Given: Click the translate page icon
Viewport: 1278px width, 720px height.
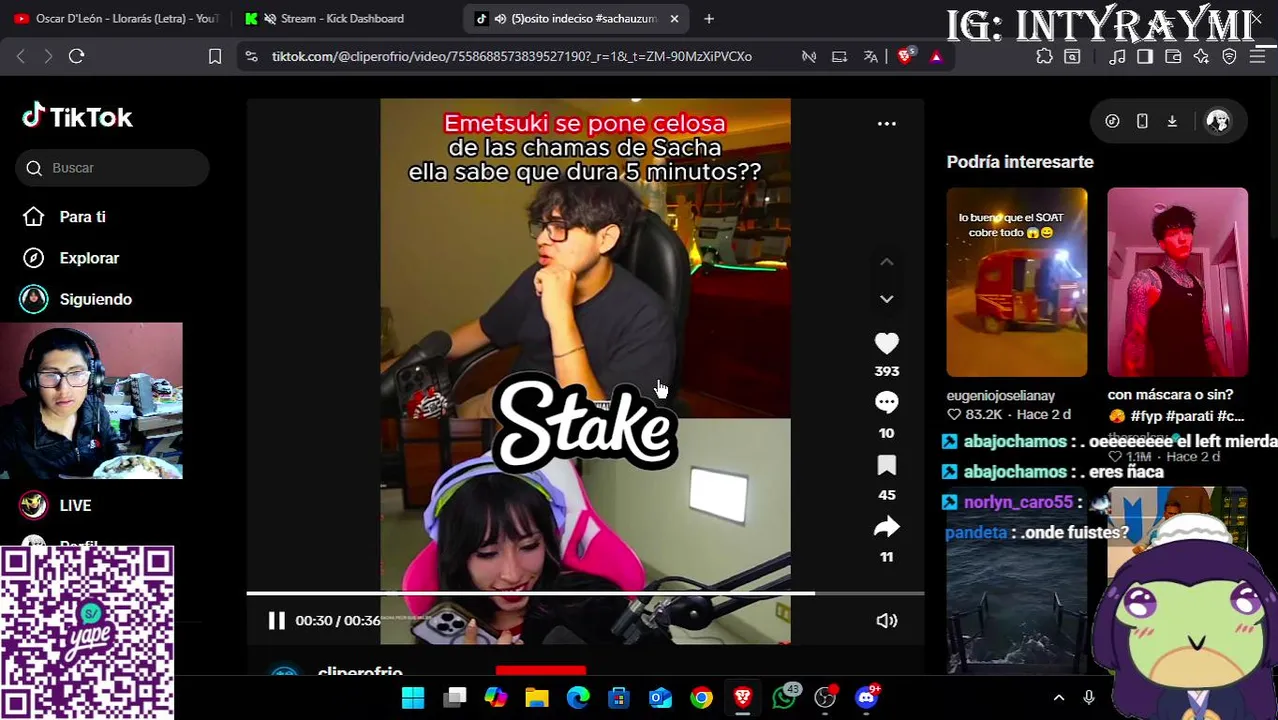Looking at the screenshot, I should 870,57.
